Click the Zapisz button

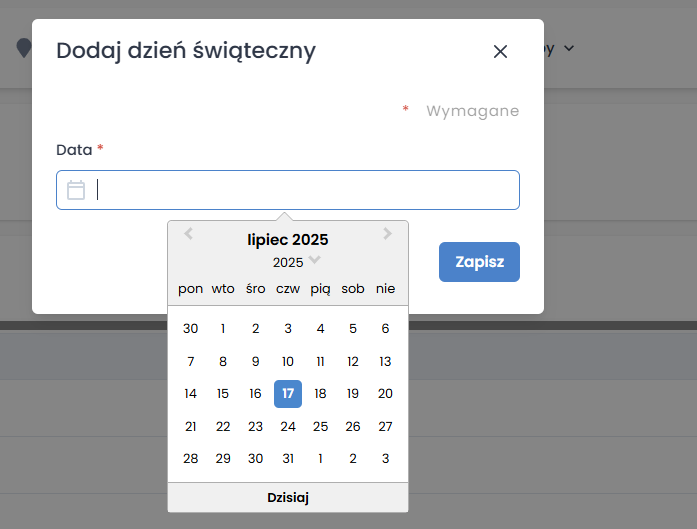click(479, 262)
